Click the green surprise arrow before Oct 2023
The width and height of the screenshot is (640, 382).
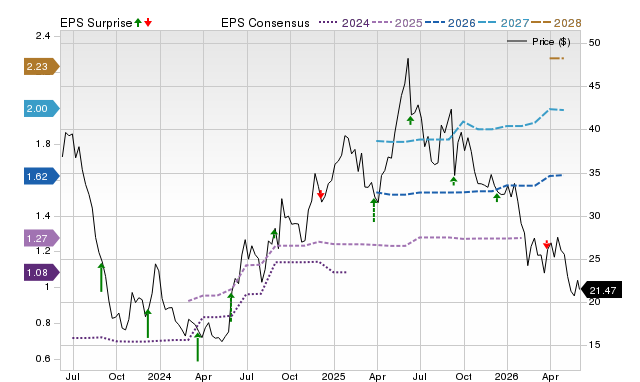pyautogui.click(x=101, y=277)
